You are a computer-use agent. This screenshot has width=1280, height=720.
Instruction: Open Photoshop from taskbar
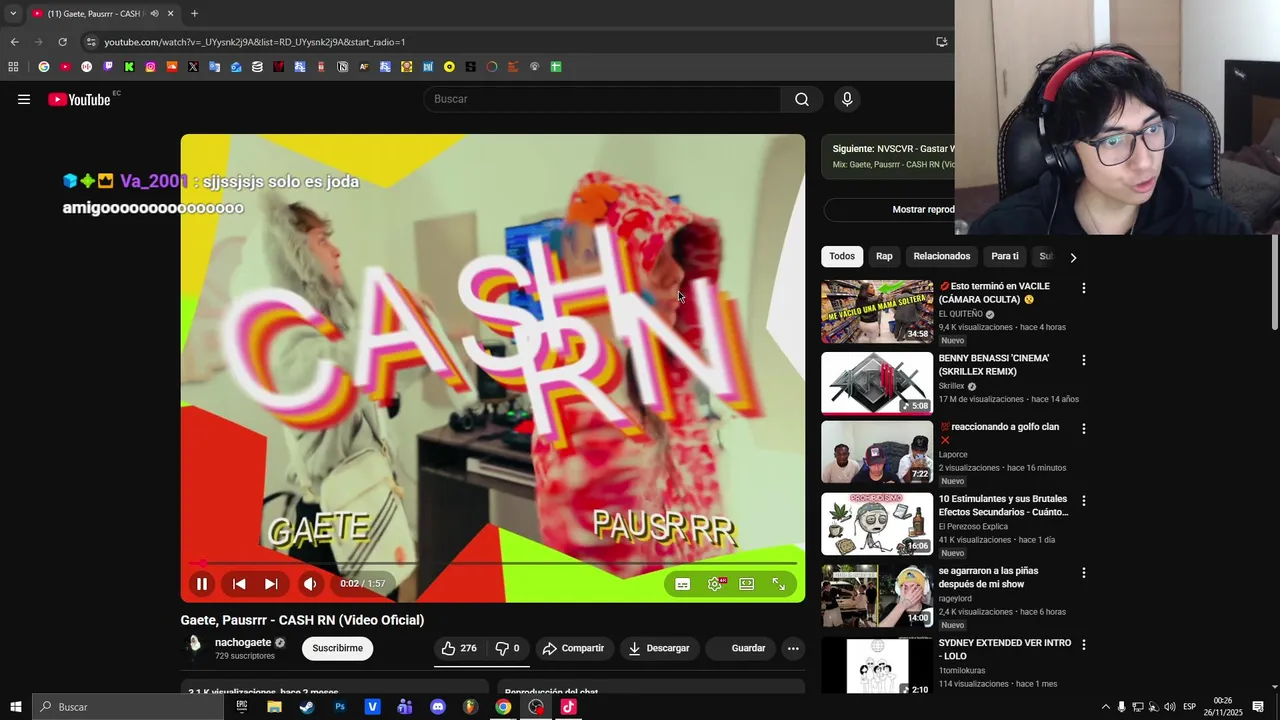(340, 707)
